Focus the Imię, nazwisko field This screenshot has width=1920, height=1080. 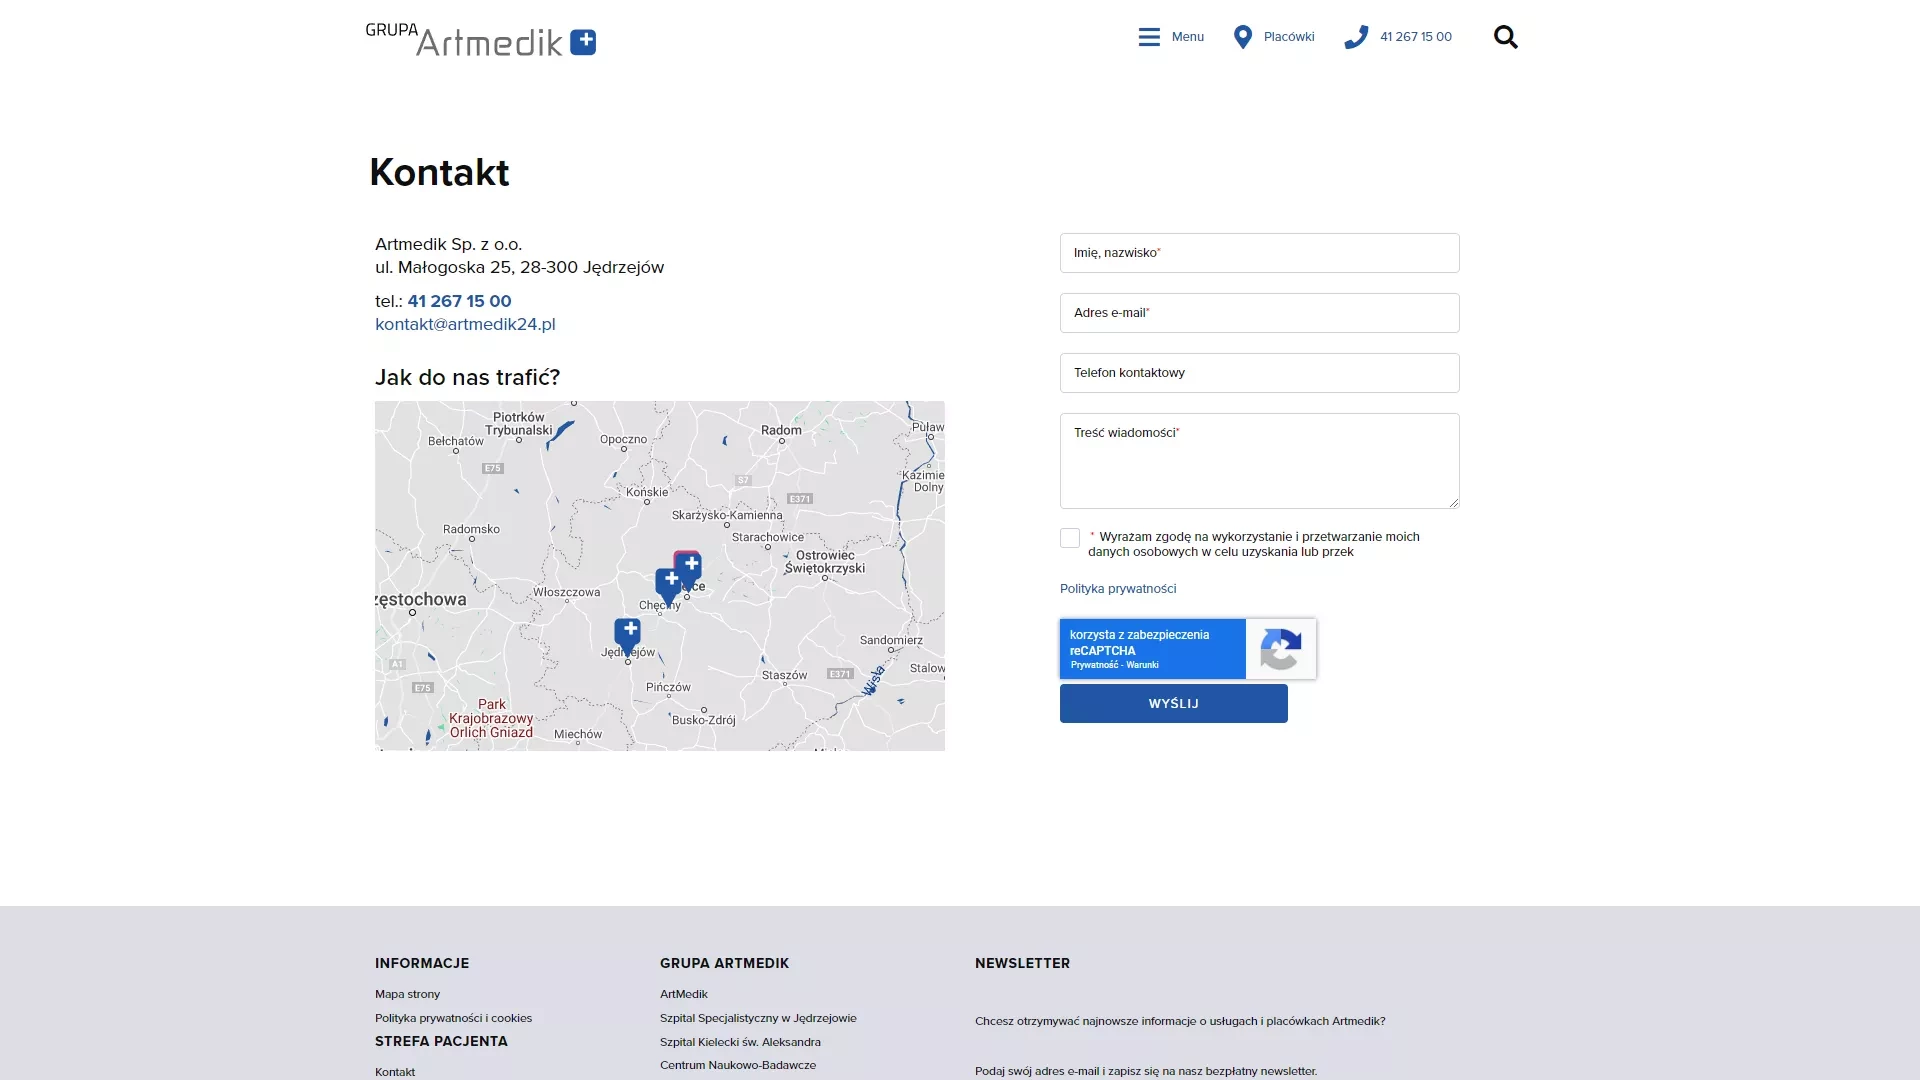tap(1260, 253)
